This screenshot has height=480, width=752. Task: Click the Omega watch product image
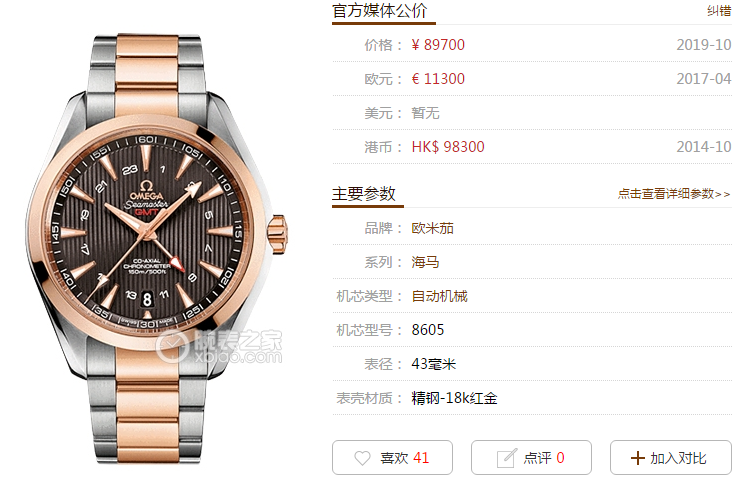[156, 249]
